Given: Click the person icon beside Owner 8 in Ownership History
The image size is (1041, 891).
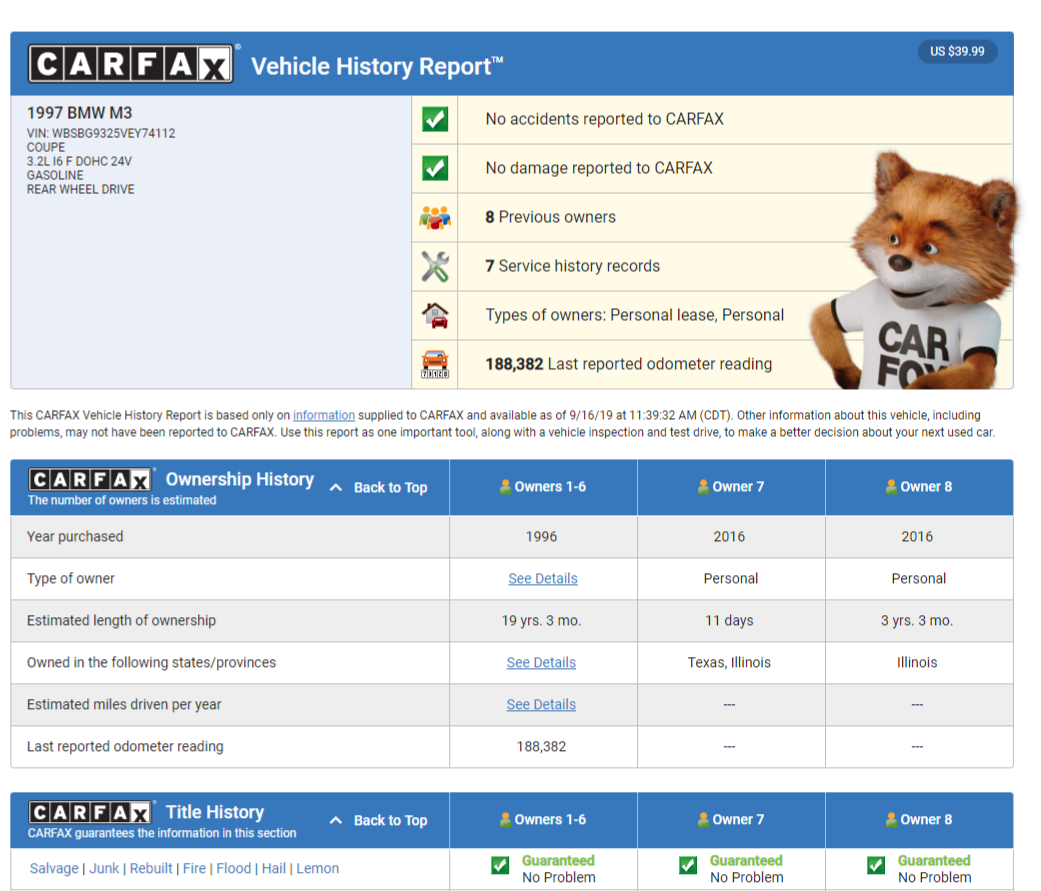Looking at the screenshot, I should (891, 487).
